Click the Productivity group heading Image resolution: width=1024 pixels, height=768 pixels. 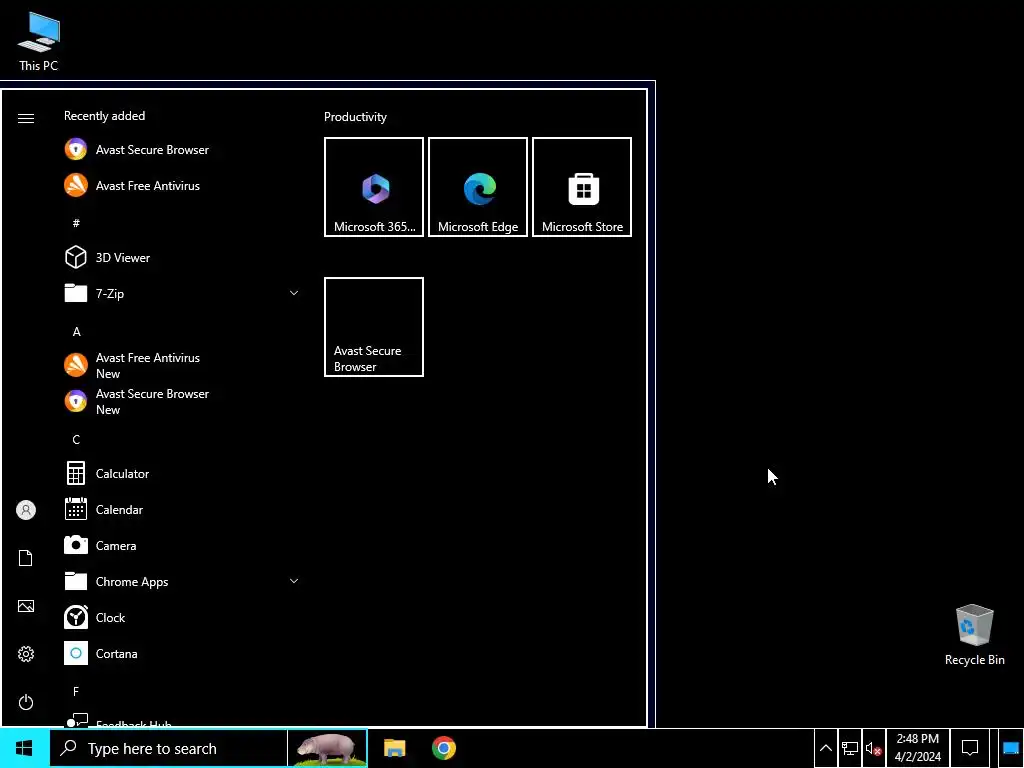click(355, 117)
